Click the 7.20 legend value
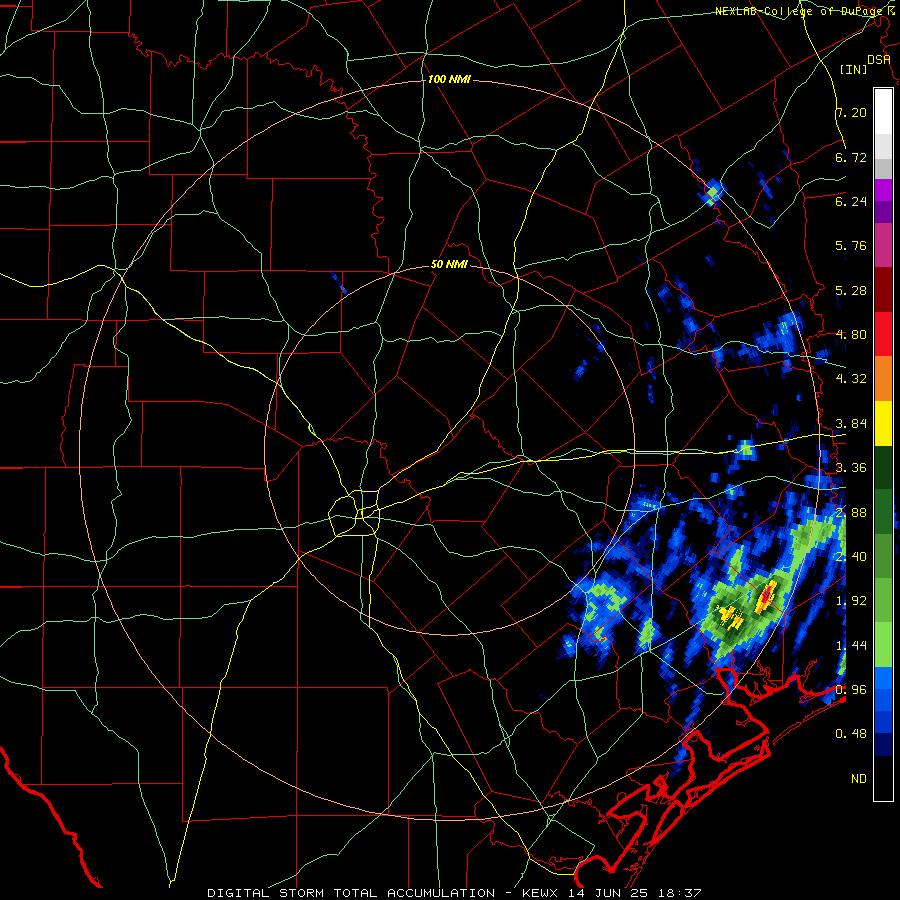 click(x=851, y=112)
